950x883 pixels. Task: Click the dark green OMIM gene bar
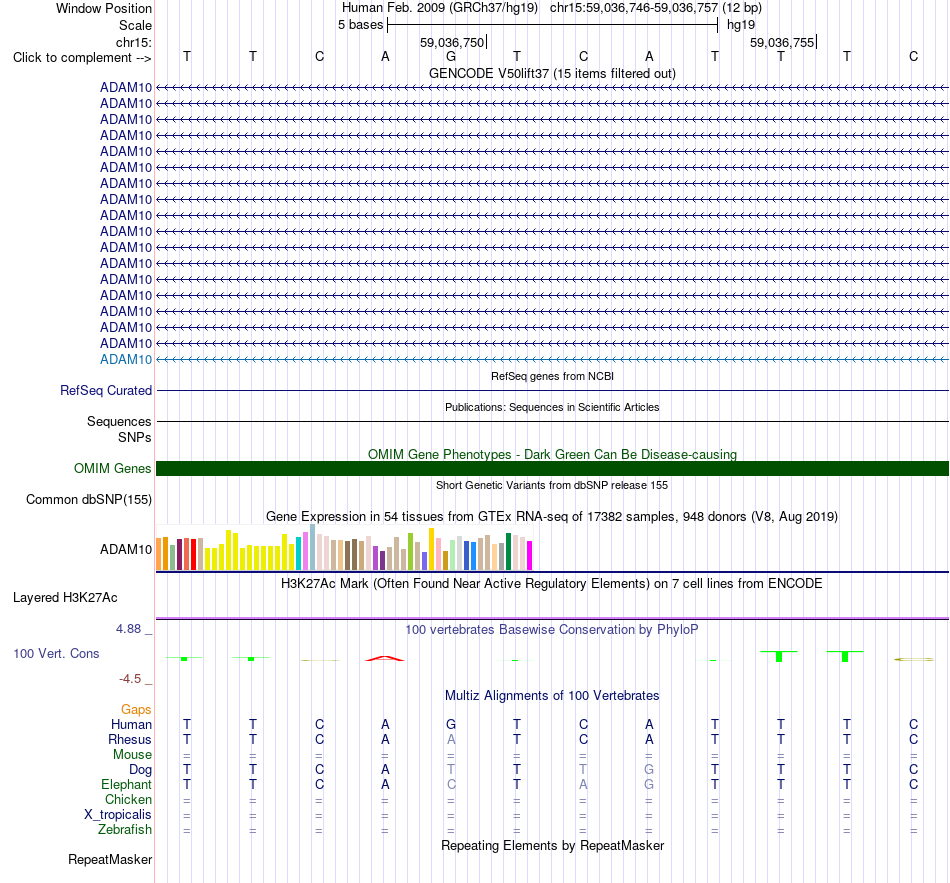click(552, 468)
